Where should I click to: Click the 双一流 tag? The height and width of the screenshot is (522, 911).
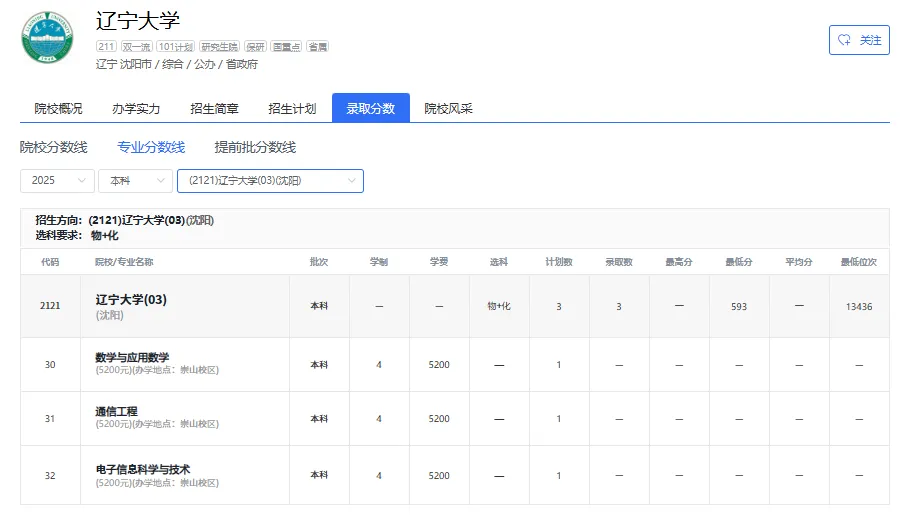pyautogui.click(x=137, y=47)
